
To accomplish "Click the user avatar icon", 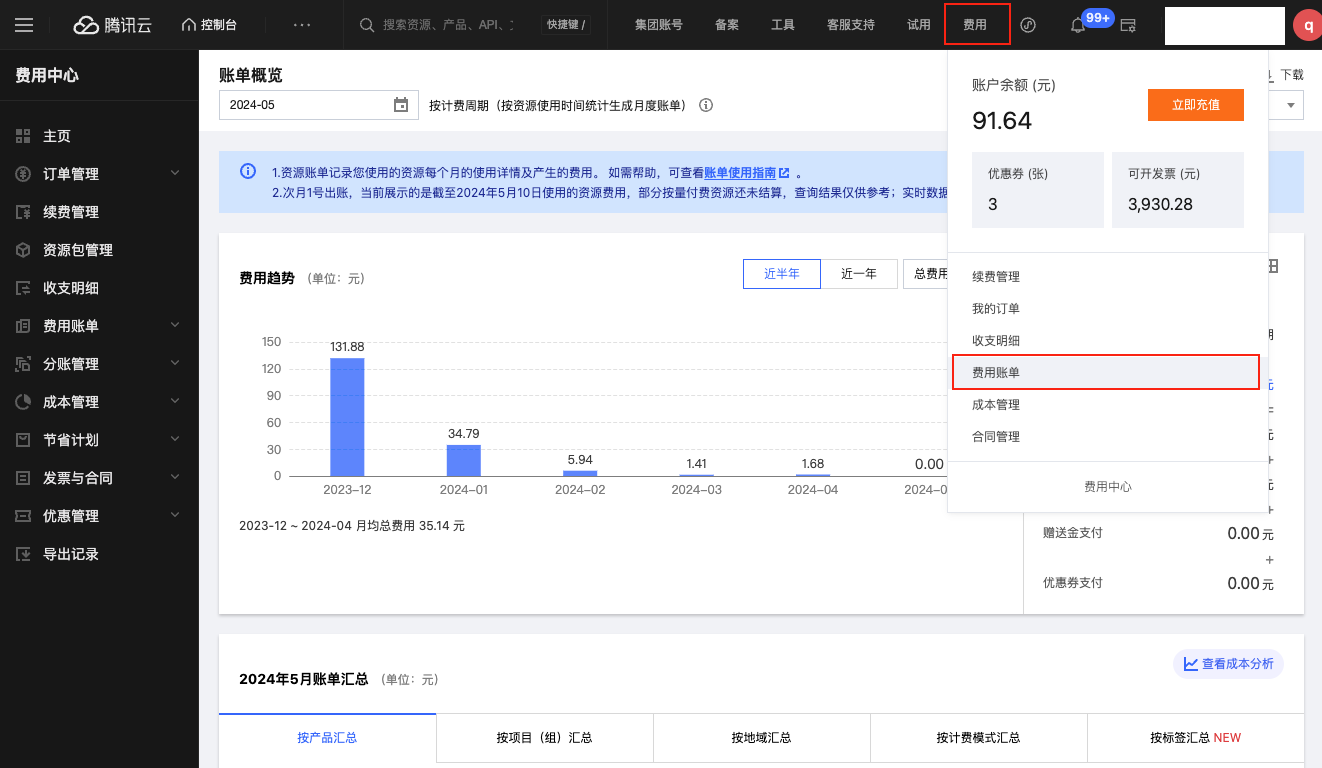I will (1307, 25).
